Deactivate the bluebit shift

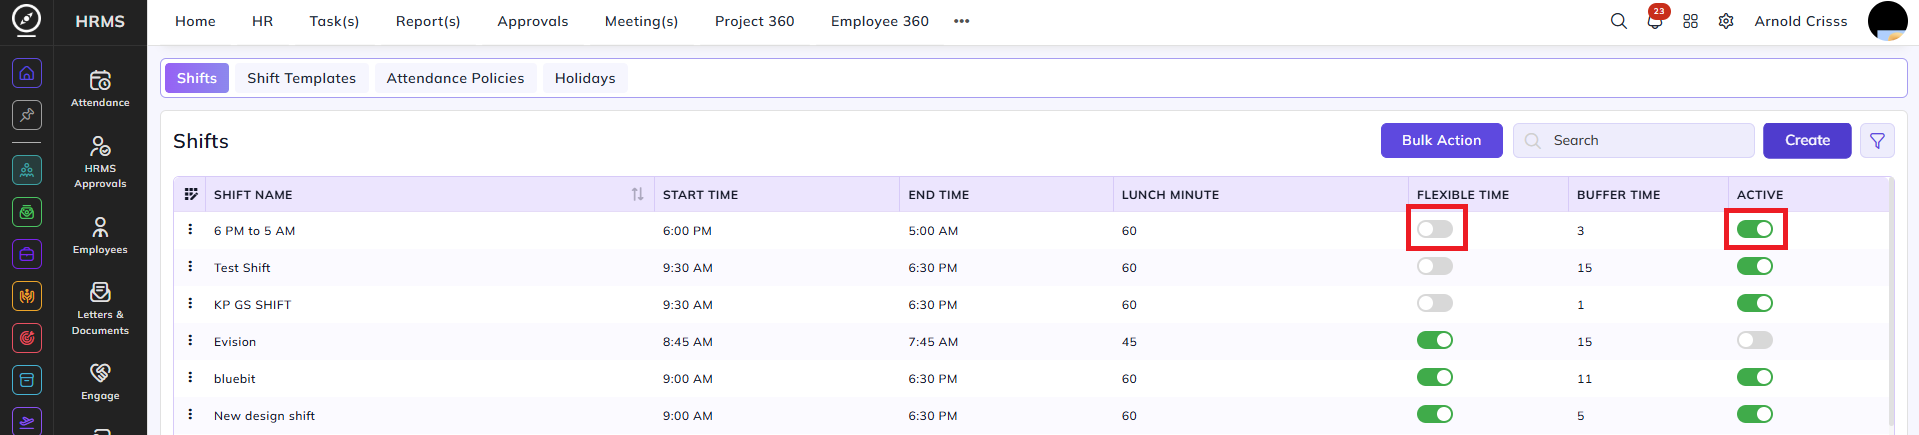[x=1755, y=377]
